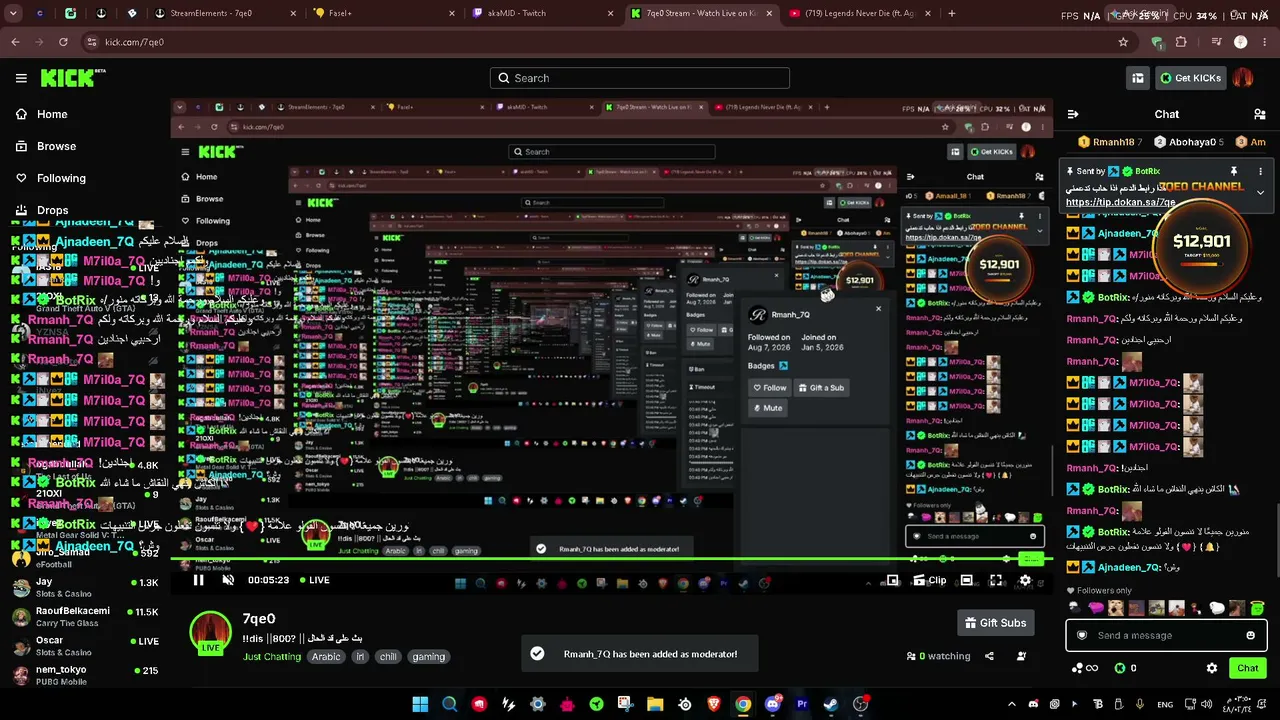Open the chat users list icon

(x=1259, y=114)
